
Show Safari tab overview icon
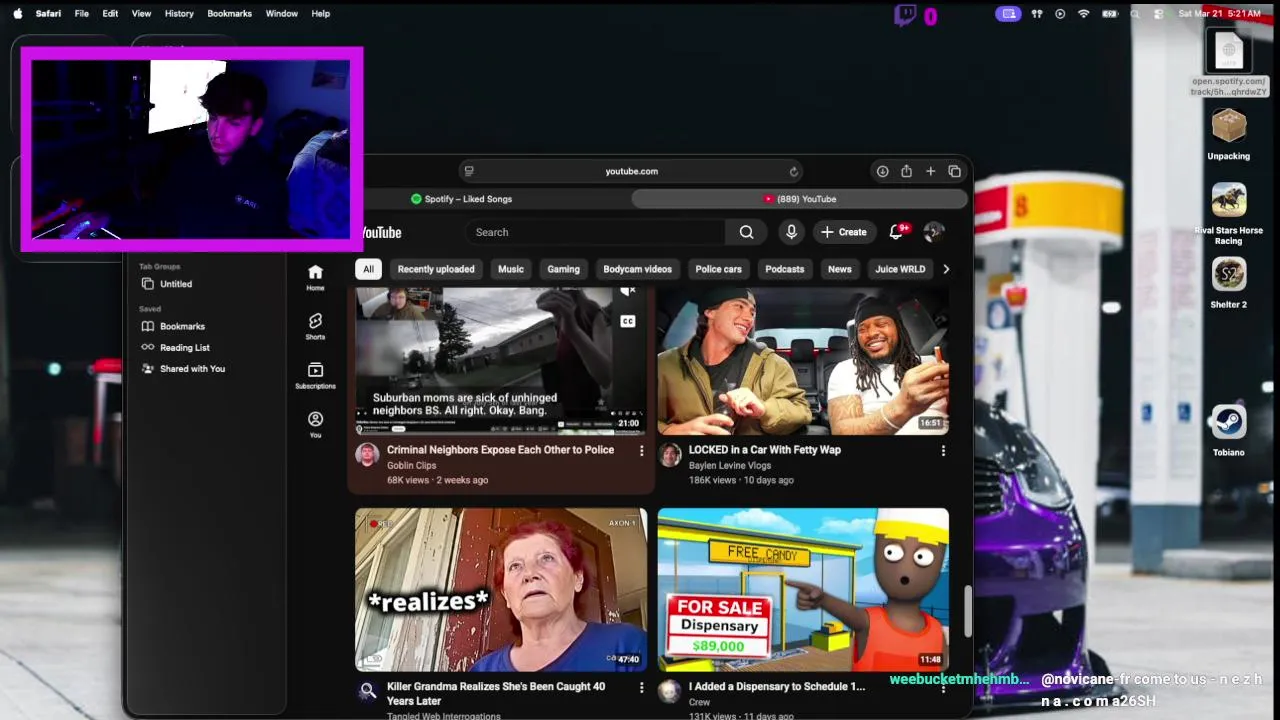click(954, 171)
